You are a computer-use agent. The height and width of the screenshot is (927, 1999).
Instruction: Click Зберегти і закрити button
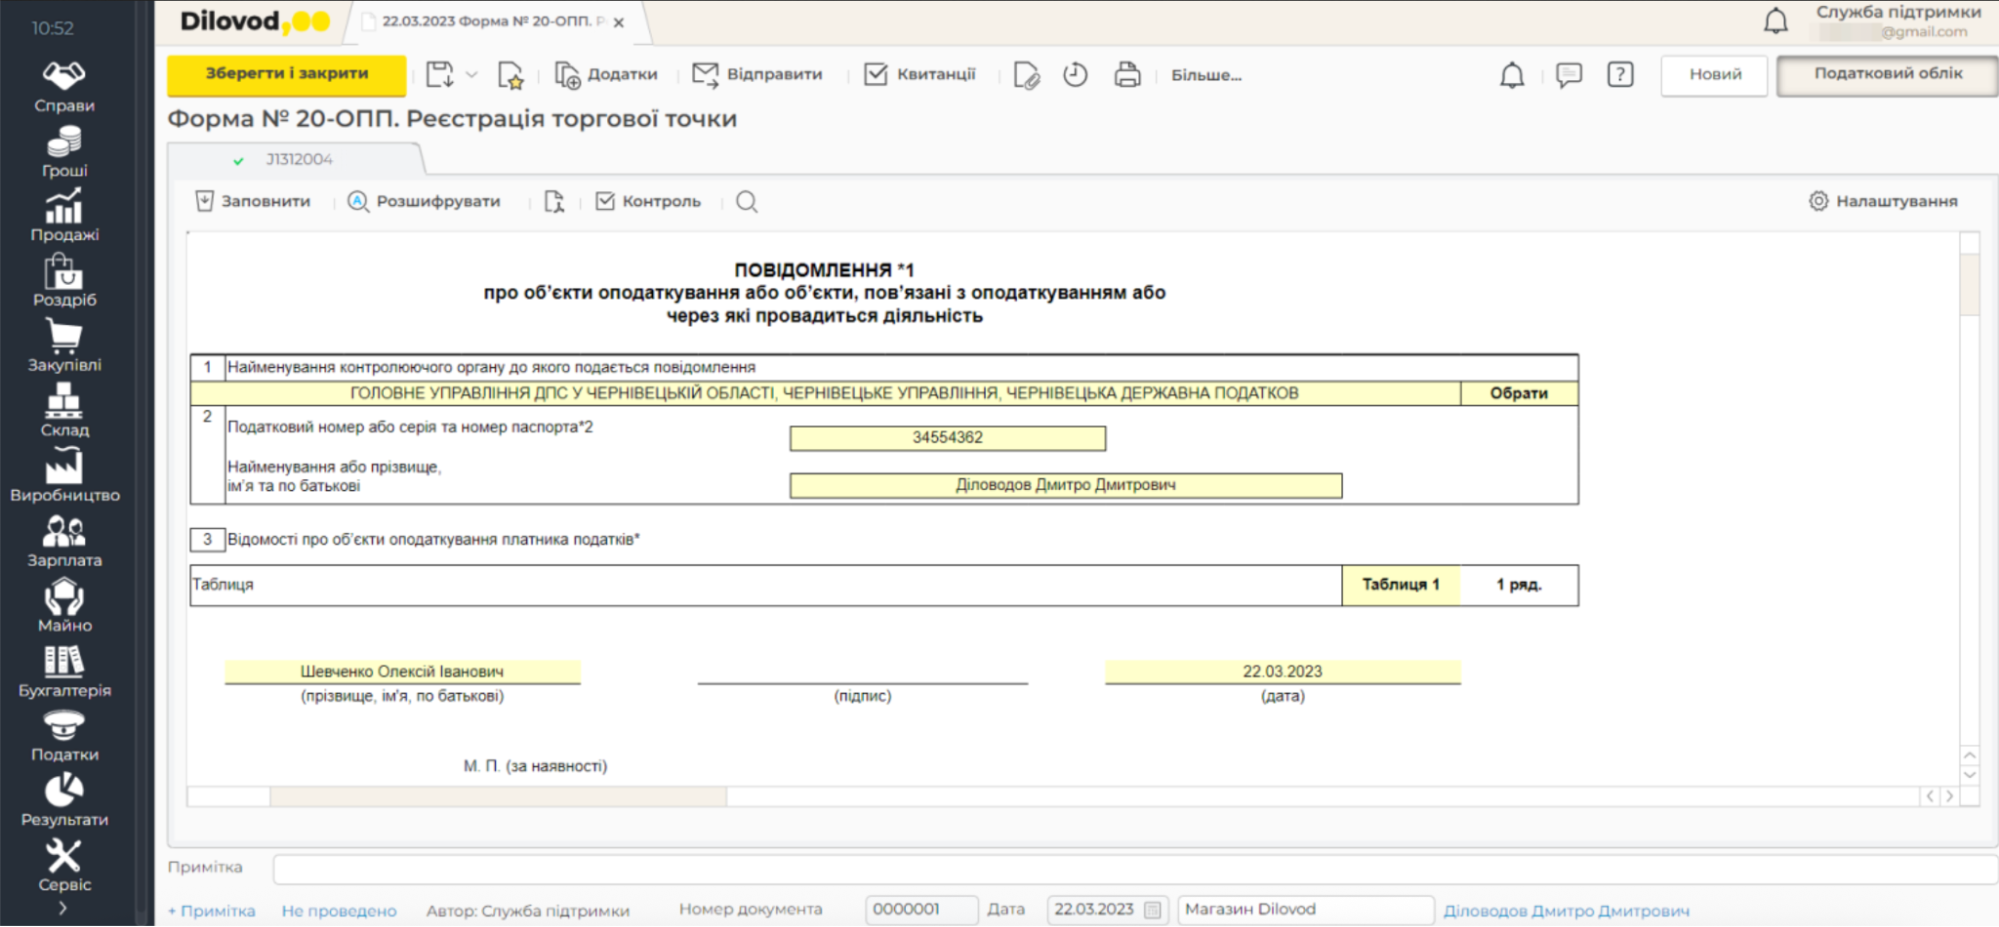click(287, 74)
